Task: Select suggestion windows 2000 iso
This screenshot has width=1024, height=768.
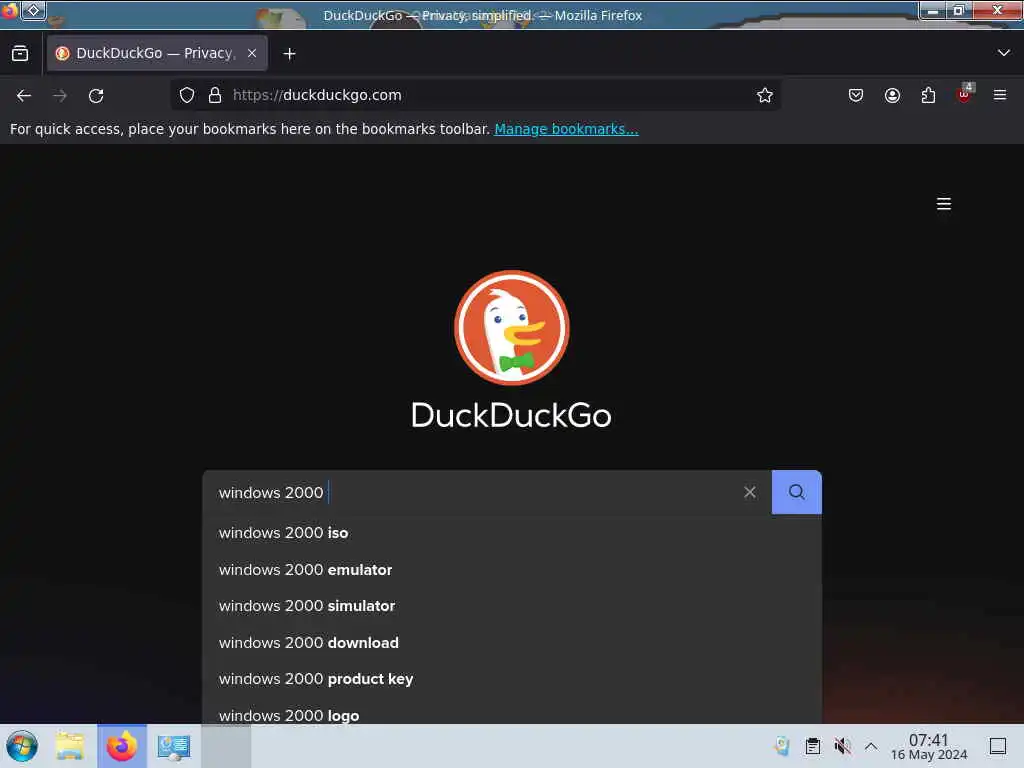Action: [x=512, y=533]
